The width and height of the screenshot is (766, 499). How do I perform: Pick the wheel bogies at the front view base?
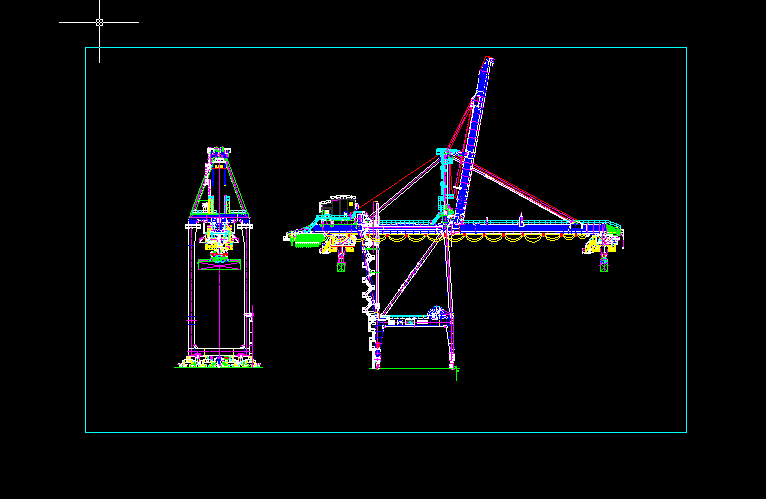coord(218,361)
